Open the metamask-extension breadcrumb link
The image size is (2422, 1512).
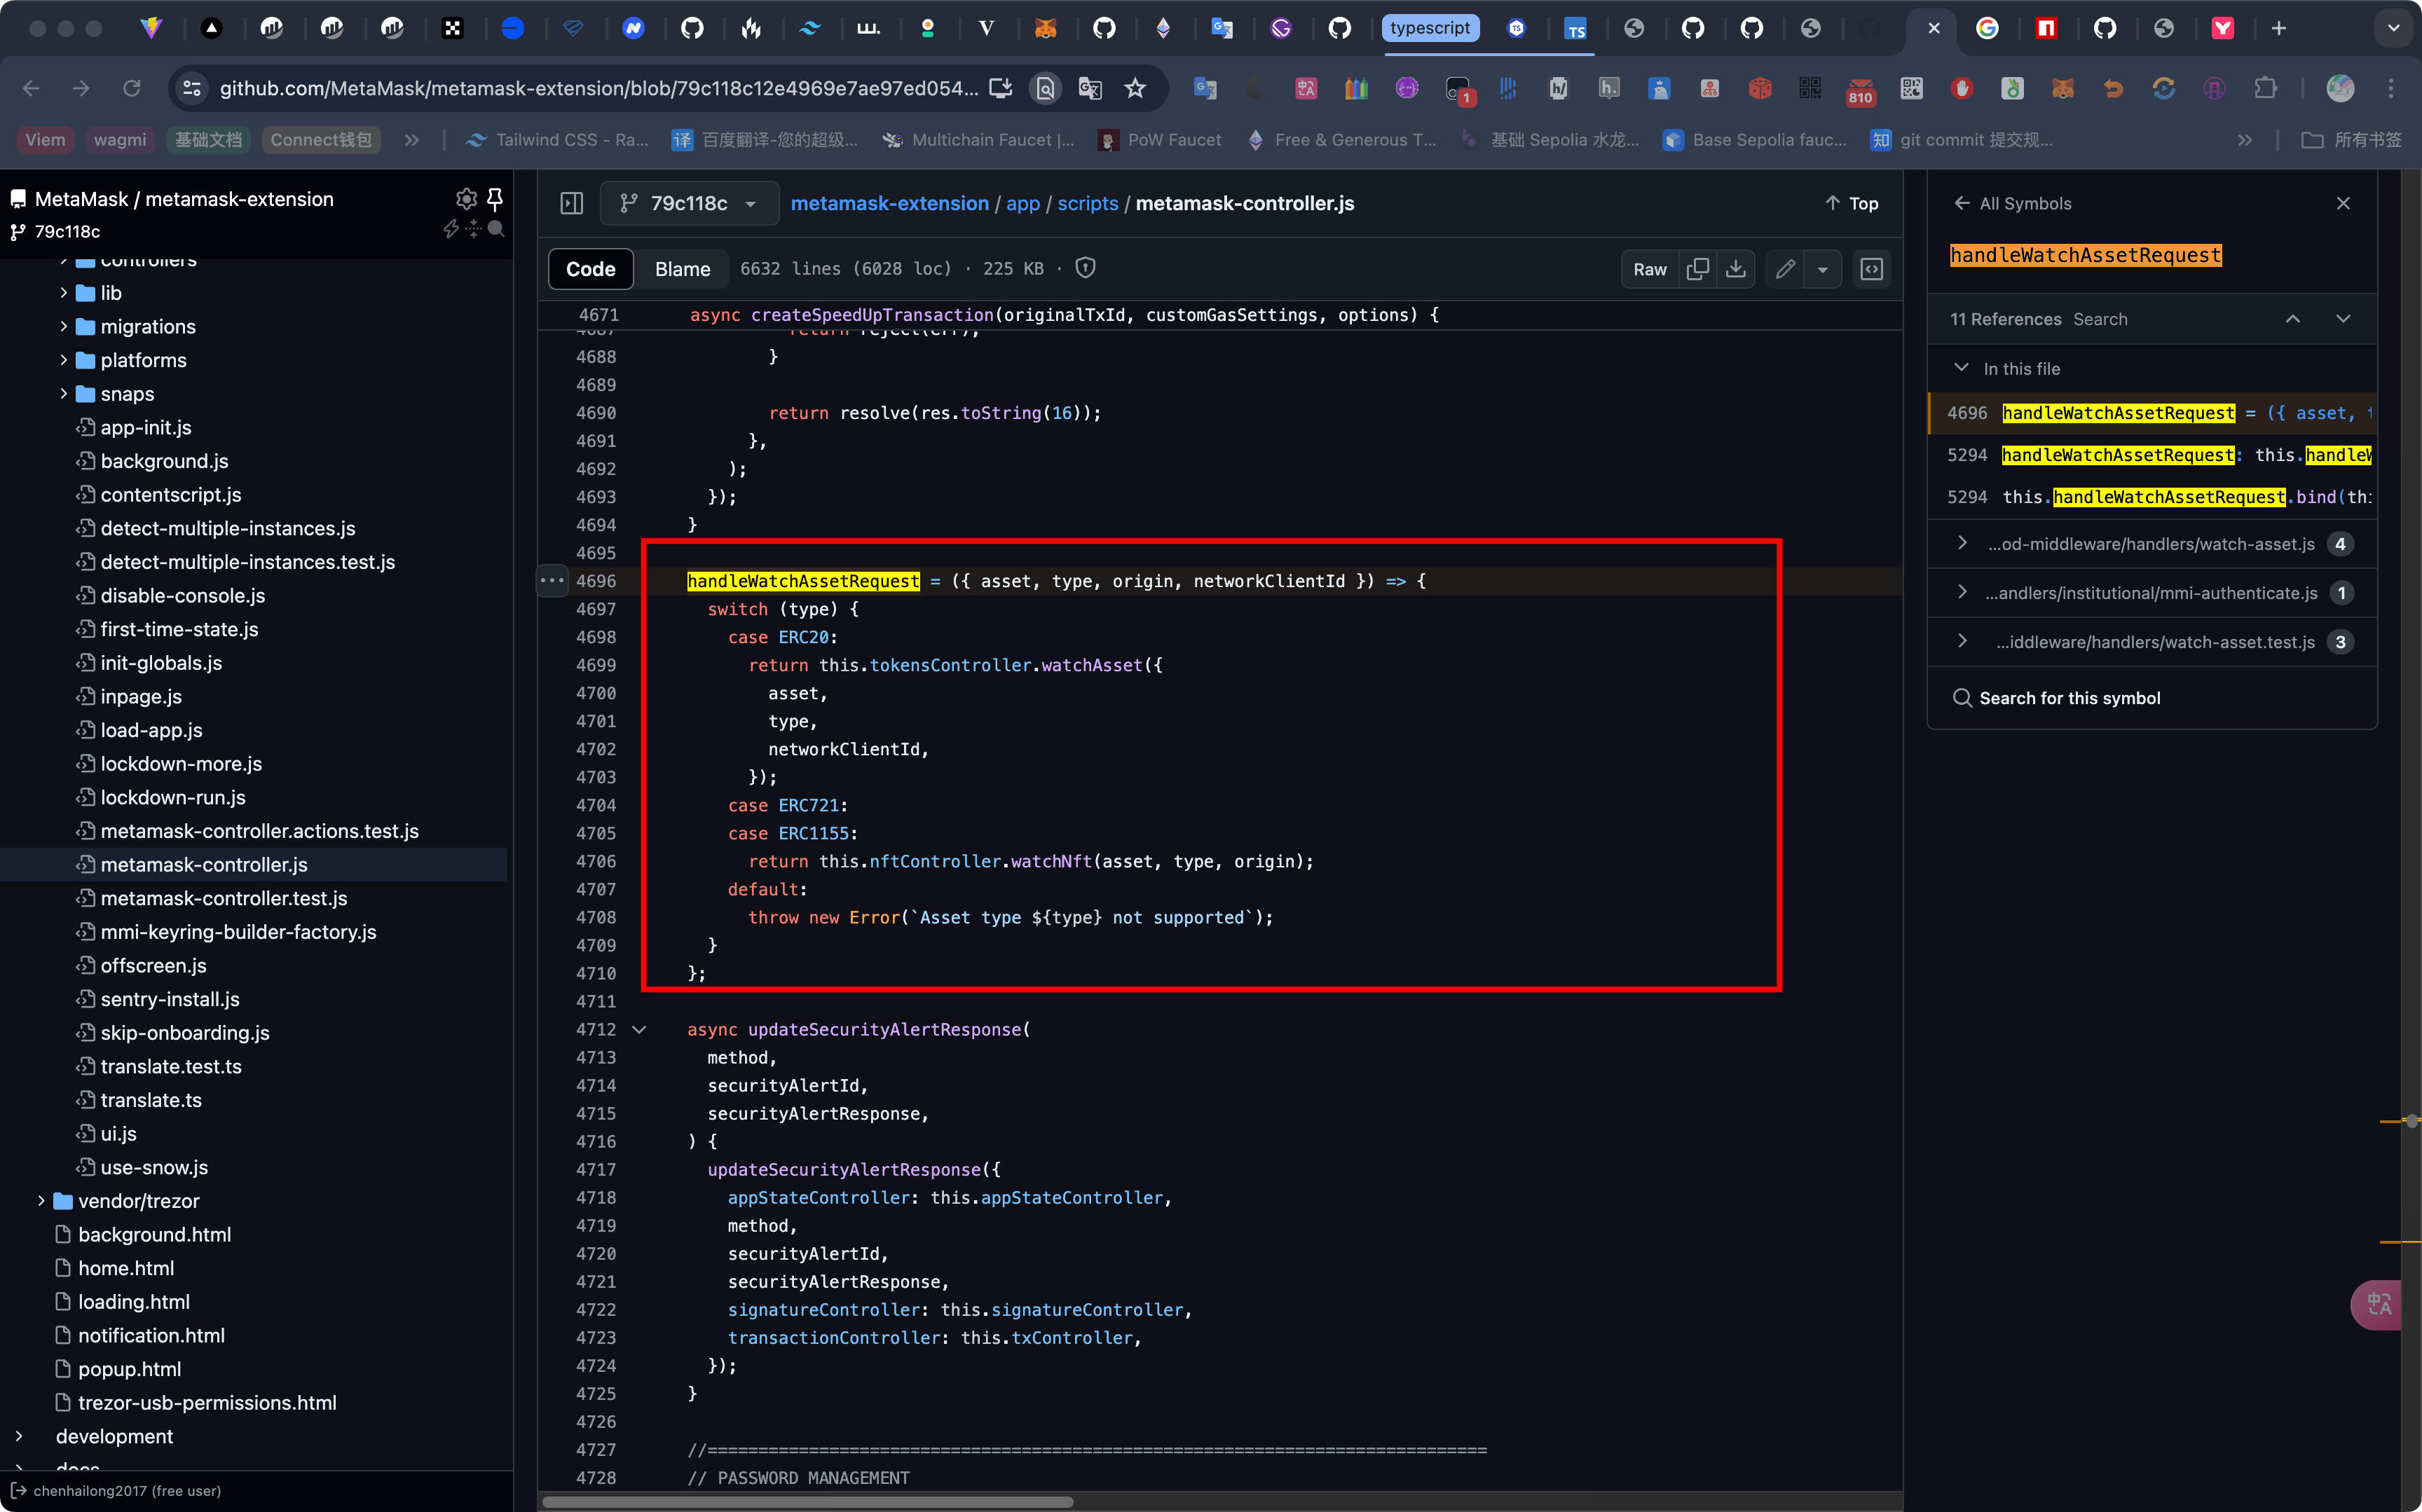coord(889,203)
